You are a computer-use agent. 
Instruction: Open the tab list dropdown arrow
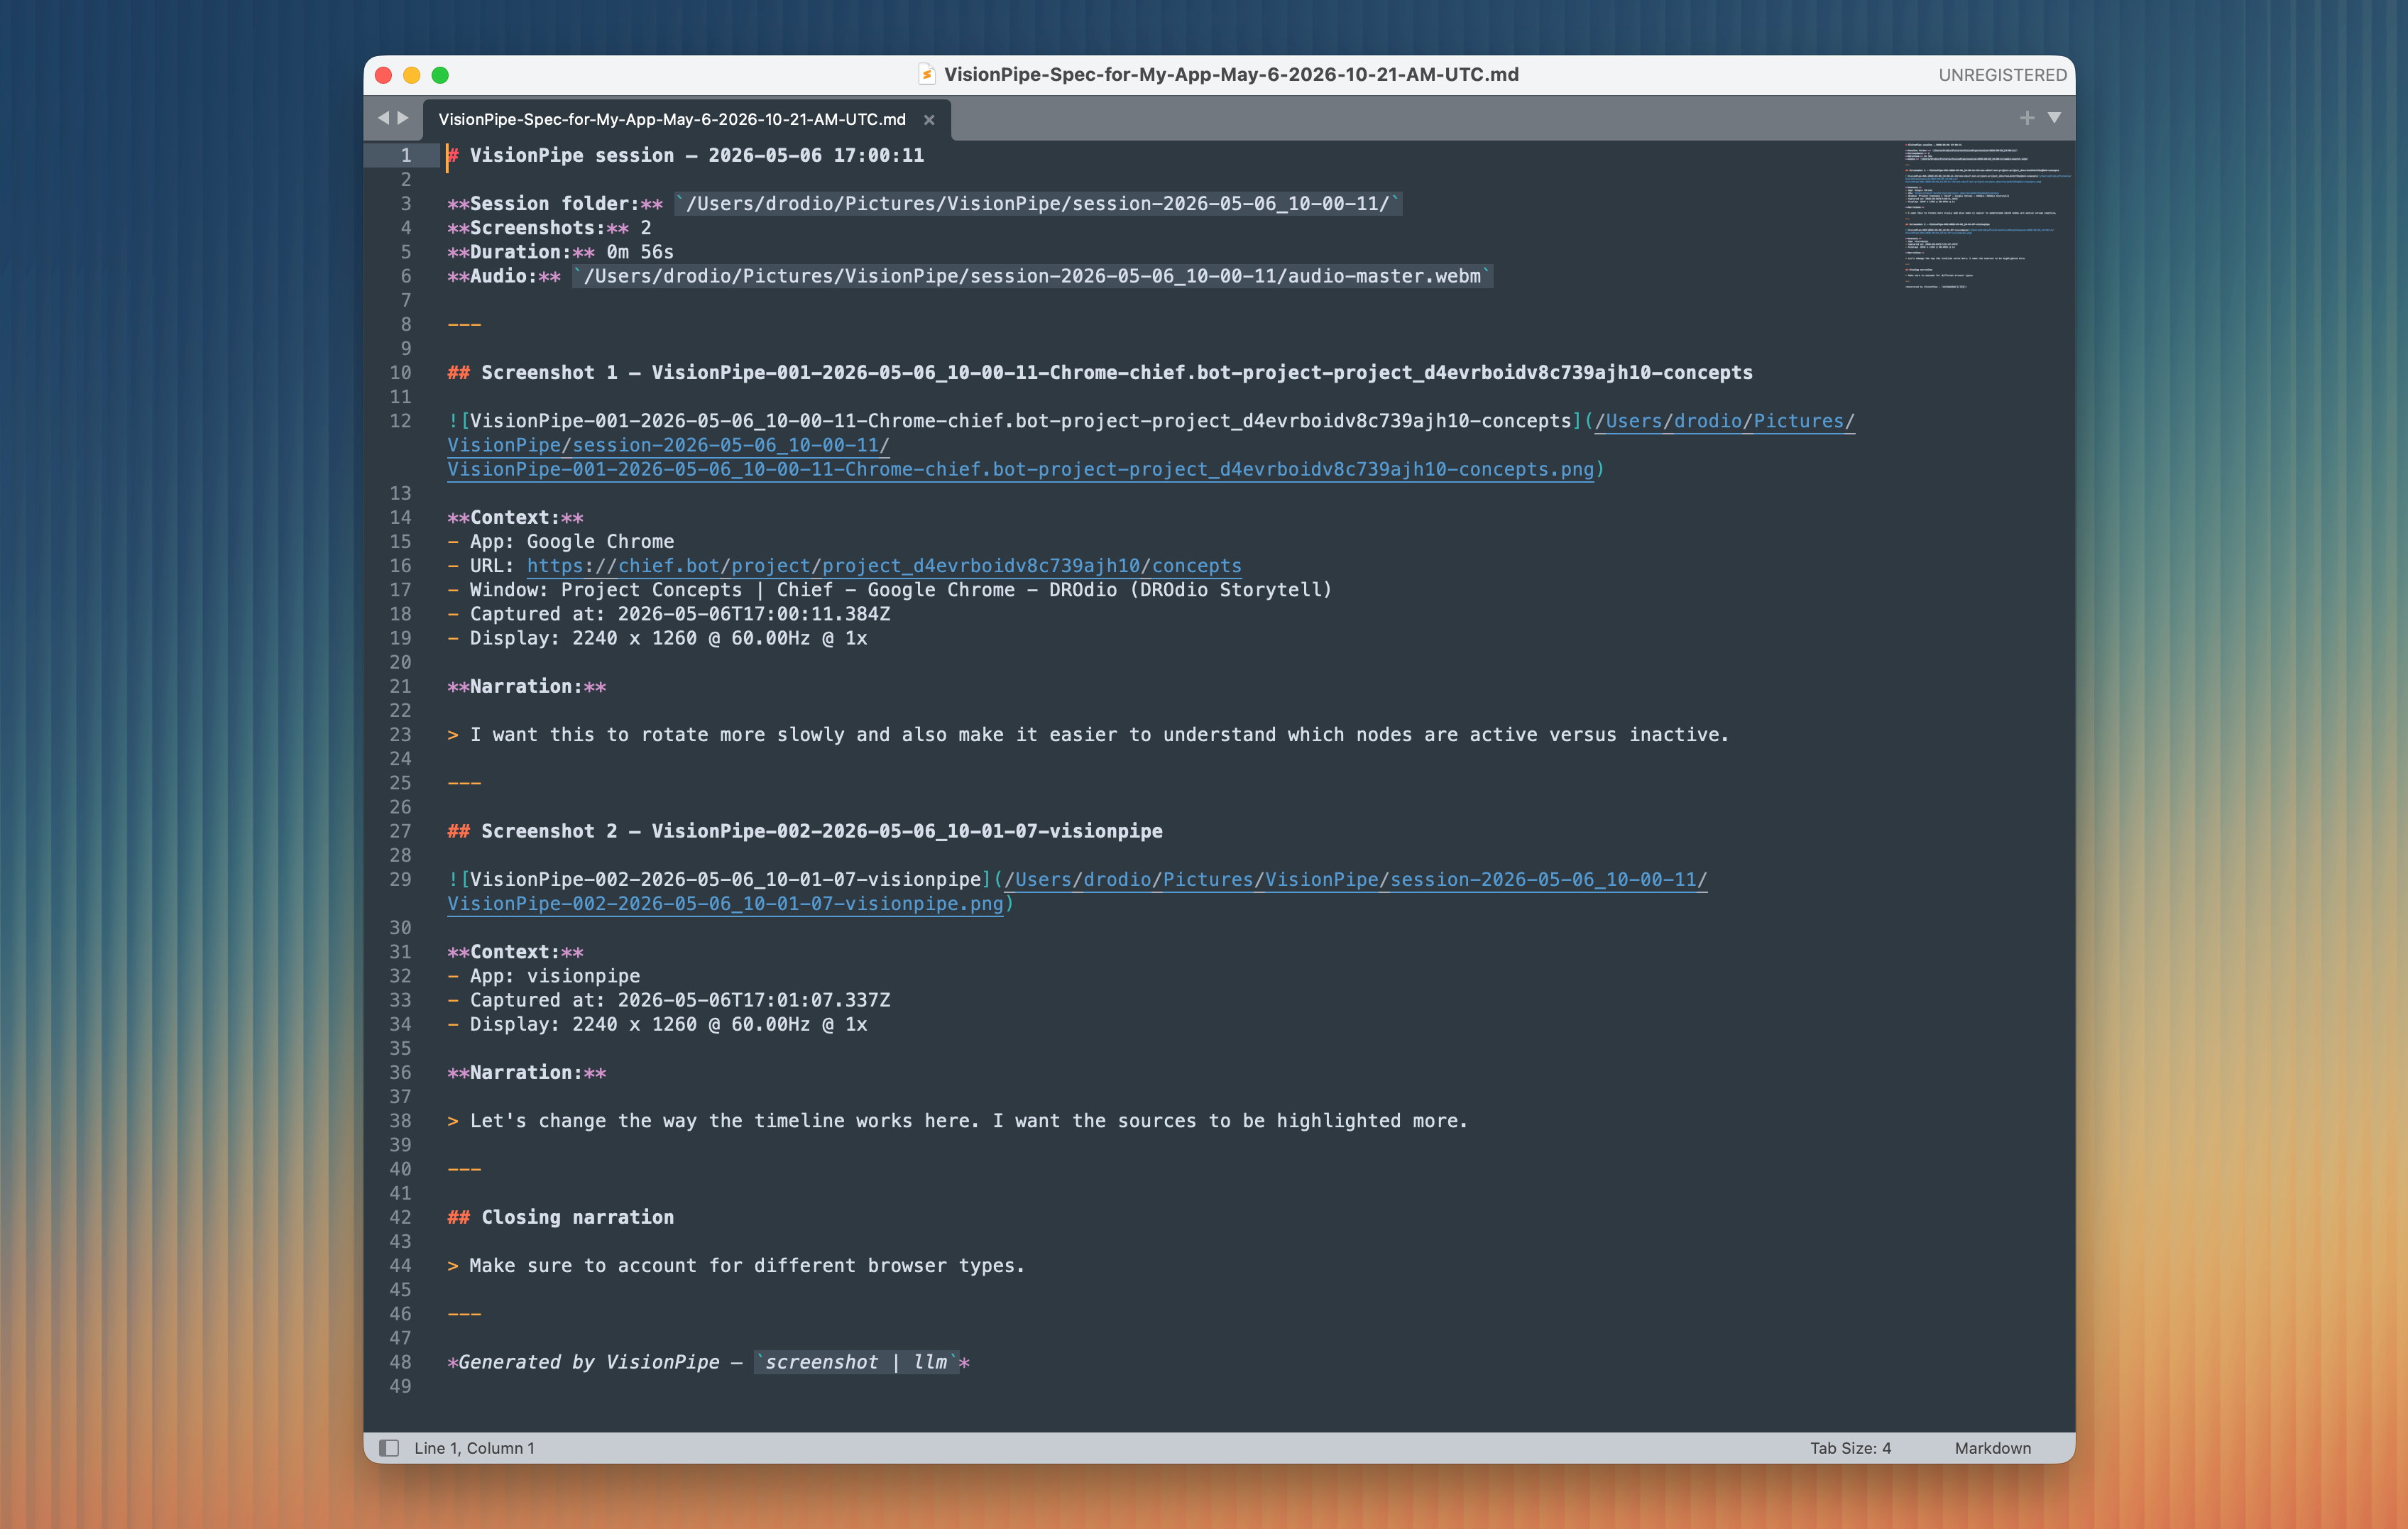[x=2054, y=118]
